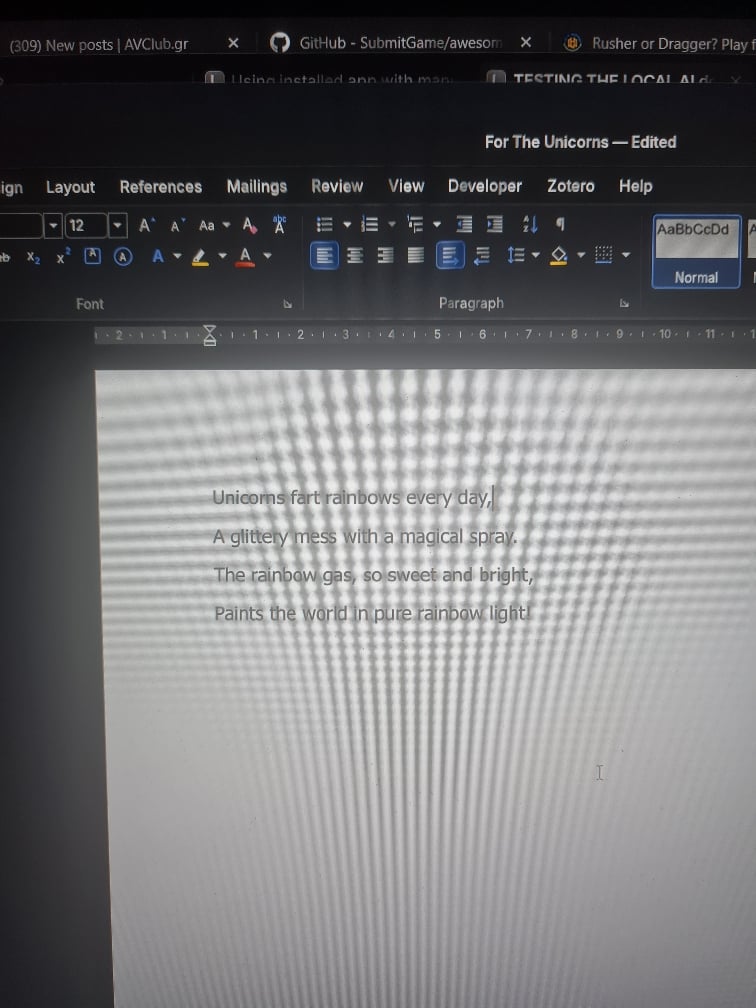
Task: Click the Sort icon in Paragraph group
Action: click(x=530, y=224)
